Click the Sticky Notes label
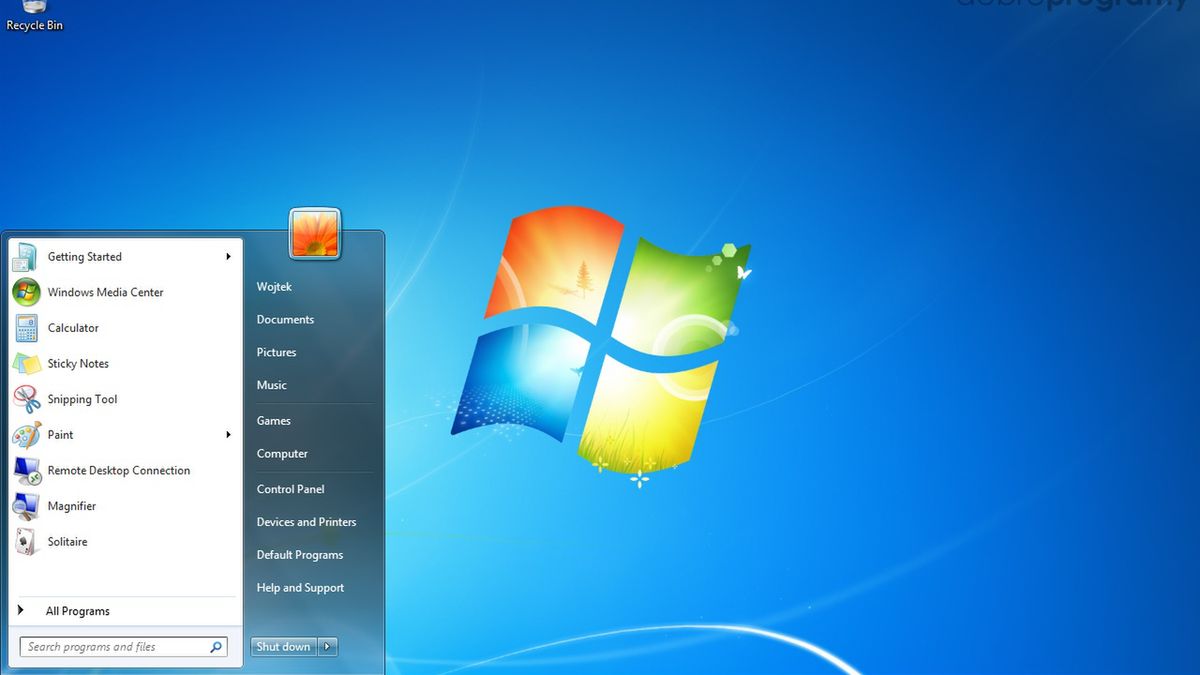 78,364
